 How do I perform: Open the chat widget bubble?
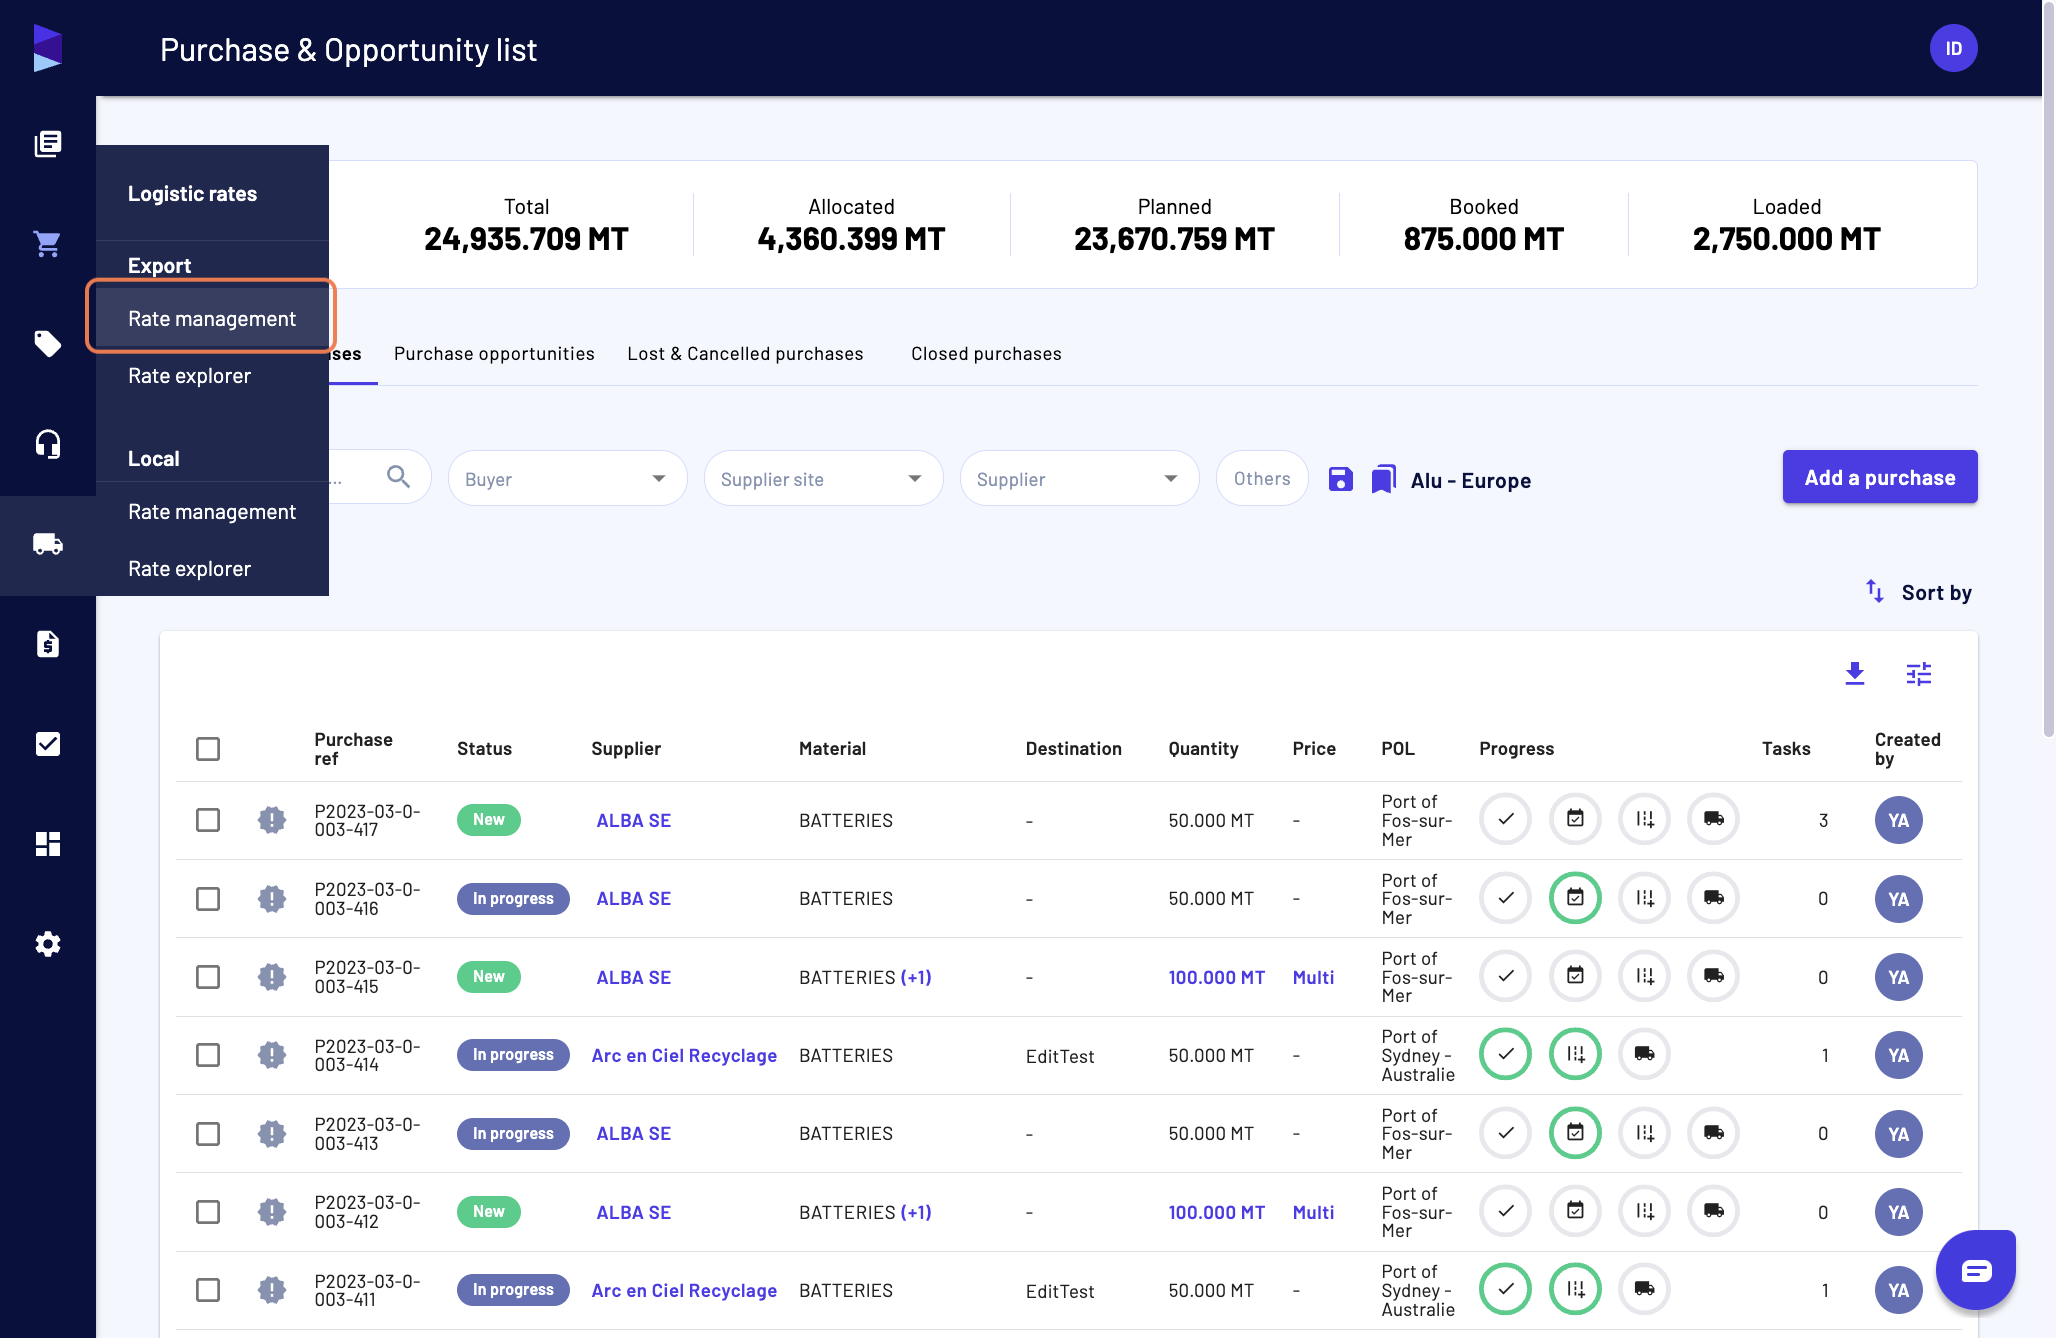click(x=1976, y=1270)
